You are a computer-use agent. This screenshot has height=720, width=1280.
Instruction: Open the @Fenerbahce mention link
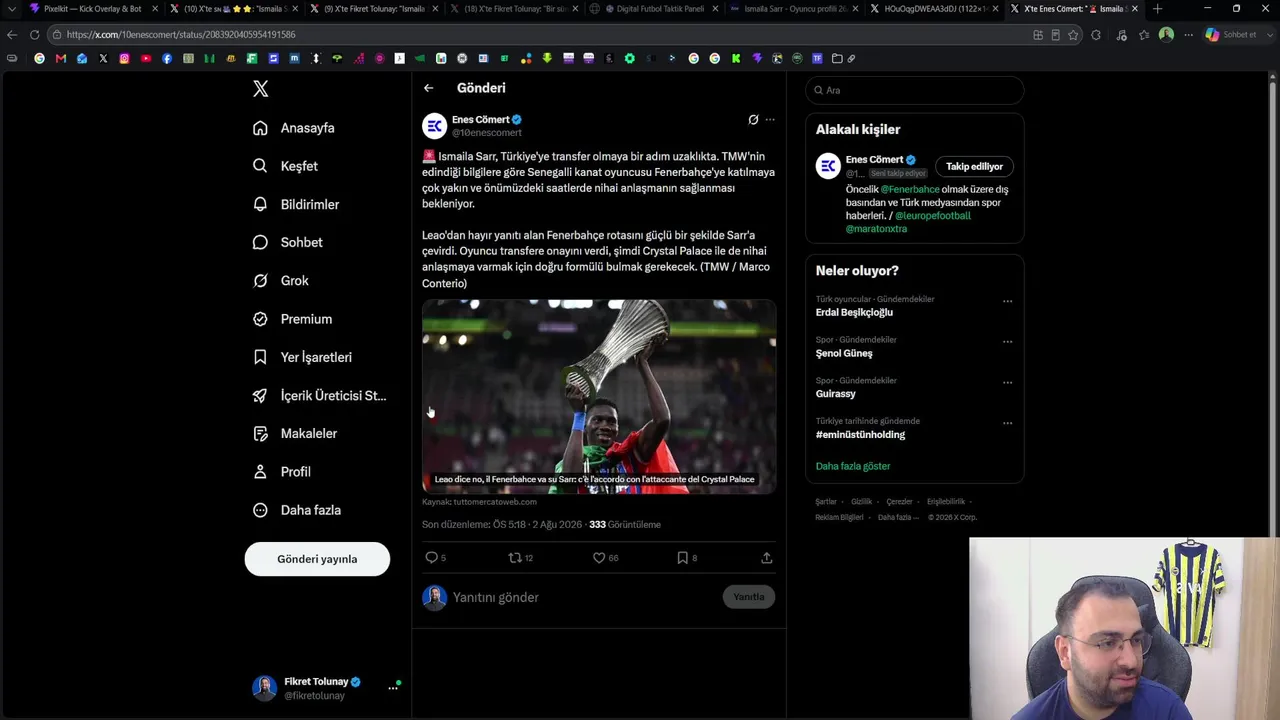pos(910,189)
